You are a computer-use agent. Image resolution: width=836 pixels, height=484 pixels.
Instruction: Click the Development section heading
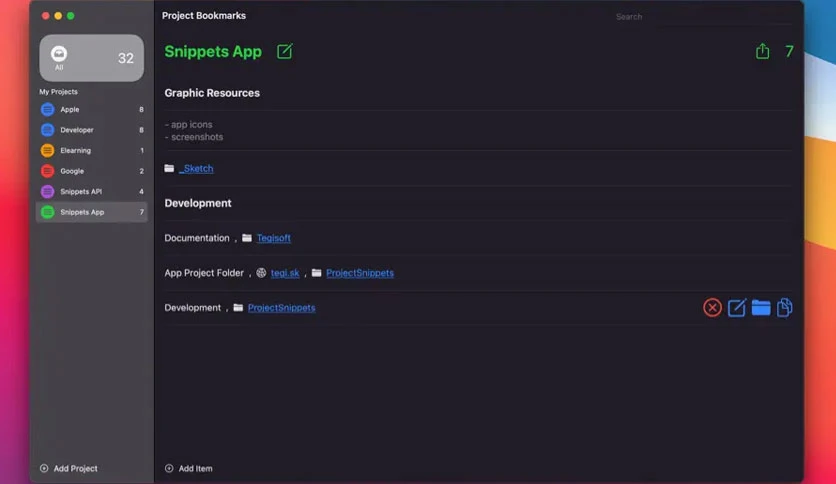[x=198, y=203]
